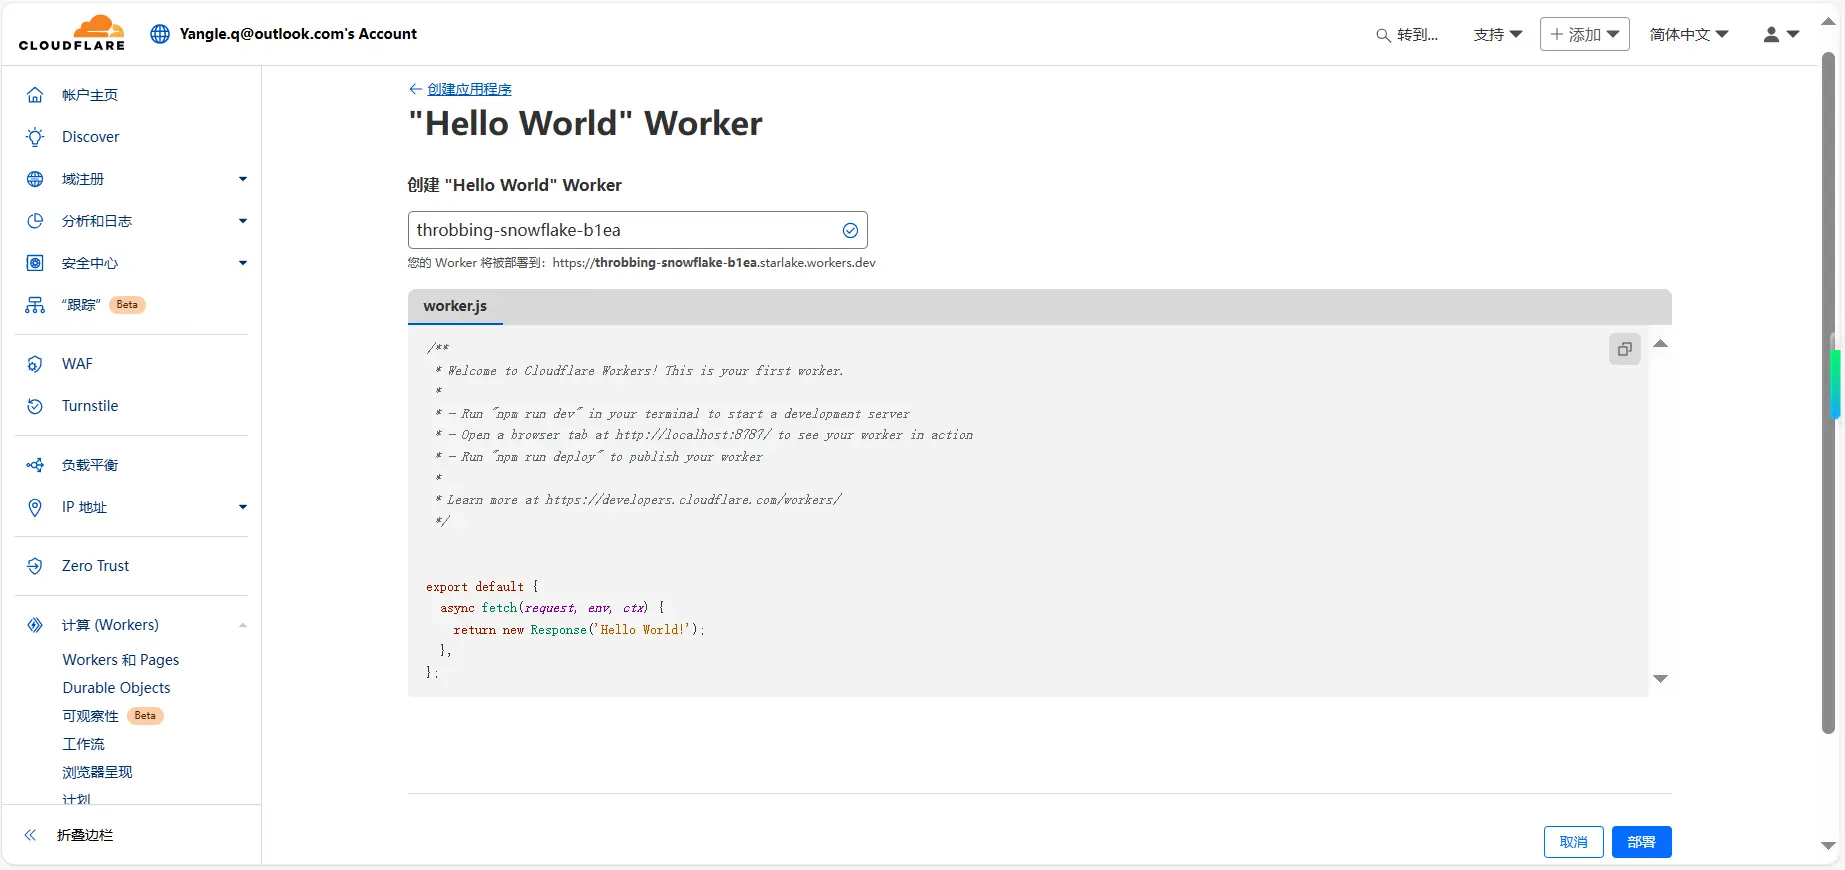Click the search magnifier icon
The image size is (1845, 870).
point(1383,35)
